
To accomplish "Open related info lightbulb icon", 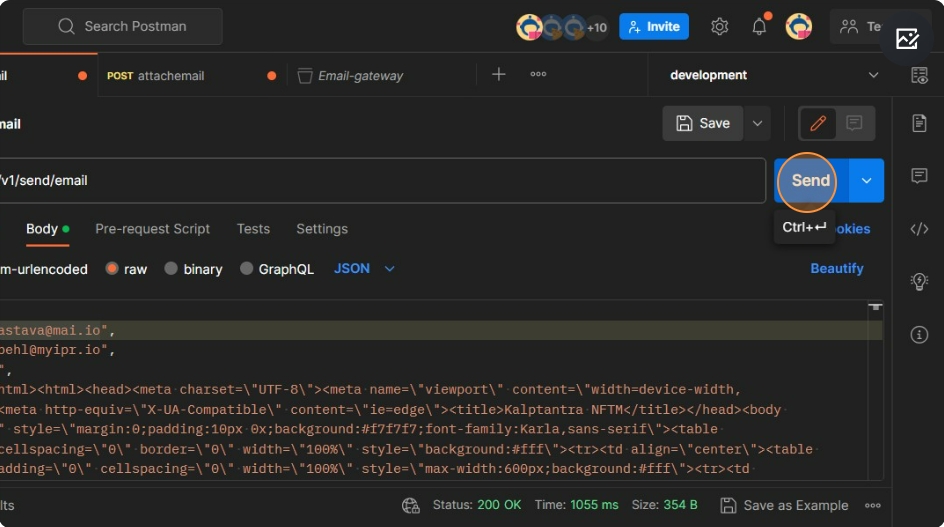I will 919,282.
